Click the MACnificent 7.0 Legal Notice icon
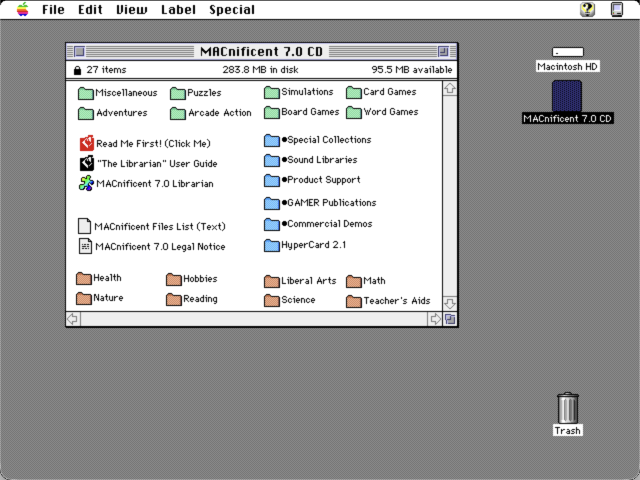640x480 pixels. [85, 246]
